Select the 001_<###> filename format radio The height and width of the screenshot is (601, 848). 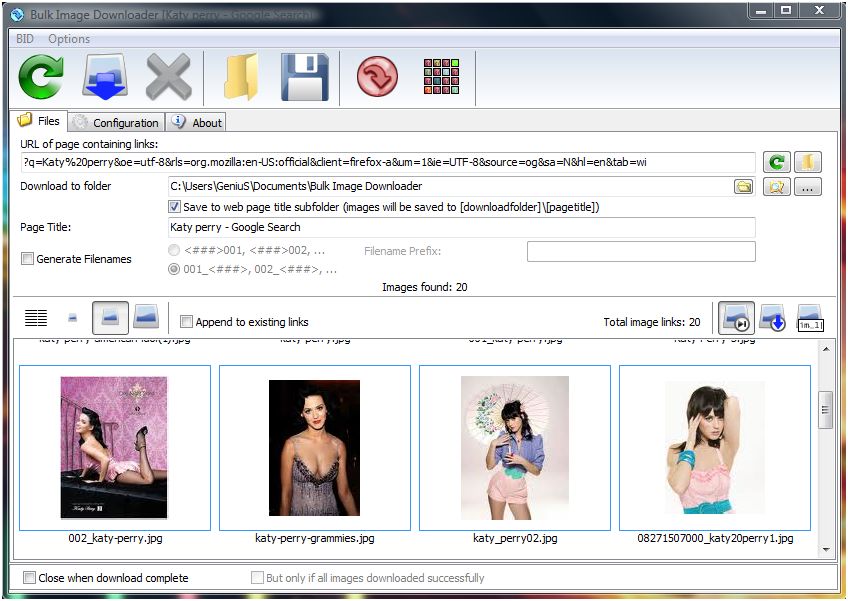pyautogui.click(x=174, y=269)
